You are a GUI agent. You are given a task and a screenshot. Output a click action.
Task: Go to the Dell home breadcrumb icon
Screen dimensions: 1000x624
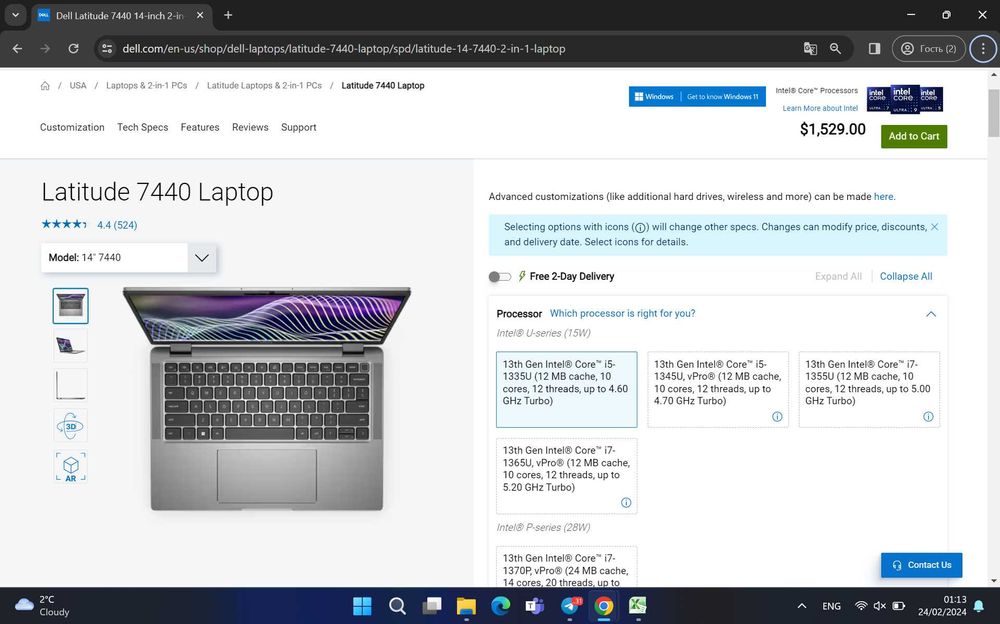(45, 85)
